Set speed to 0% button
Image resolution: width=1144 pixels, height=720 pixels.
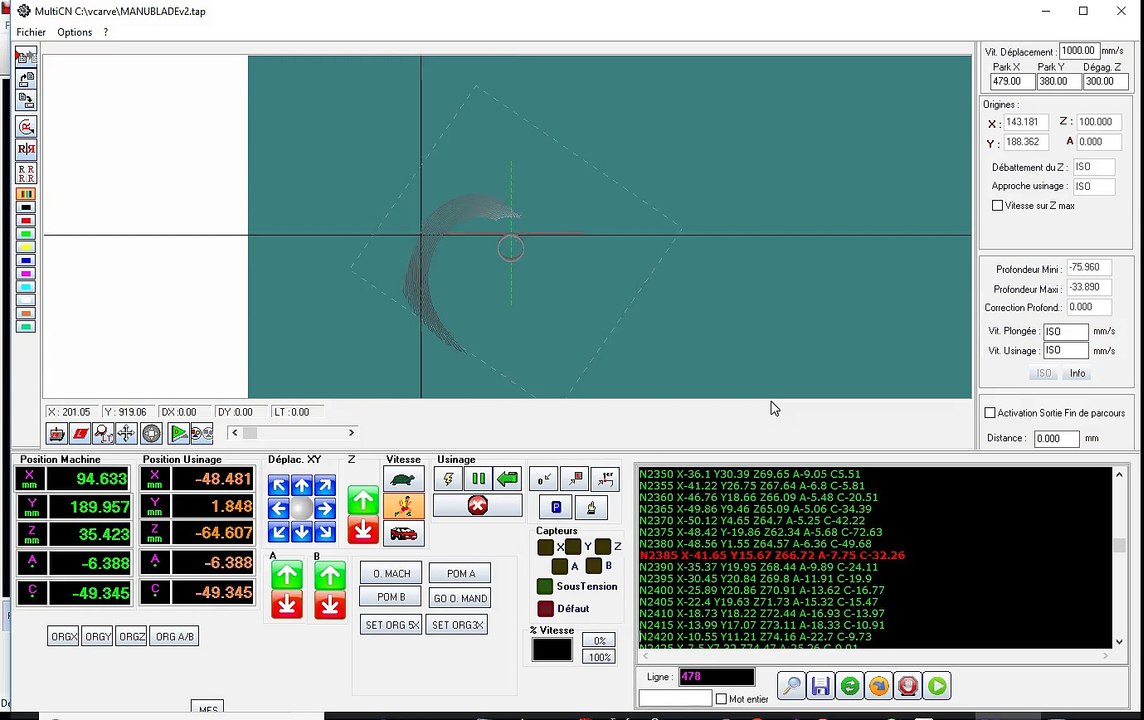tap(600, 640)
